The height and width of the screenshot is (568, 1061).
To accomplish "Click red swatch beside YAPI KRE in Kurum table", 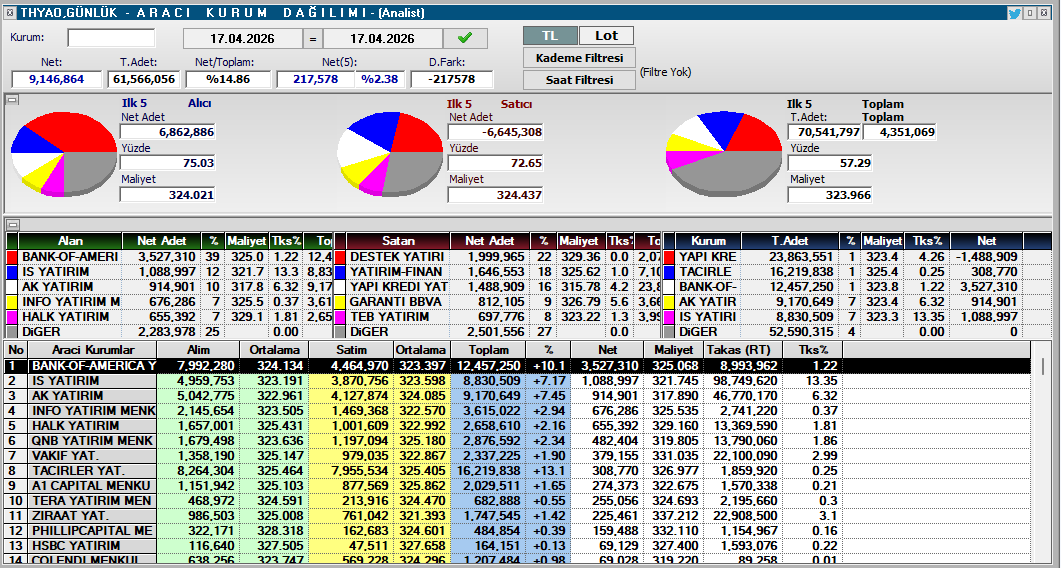I will click(669, 257).
